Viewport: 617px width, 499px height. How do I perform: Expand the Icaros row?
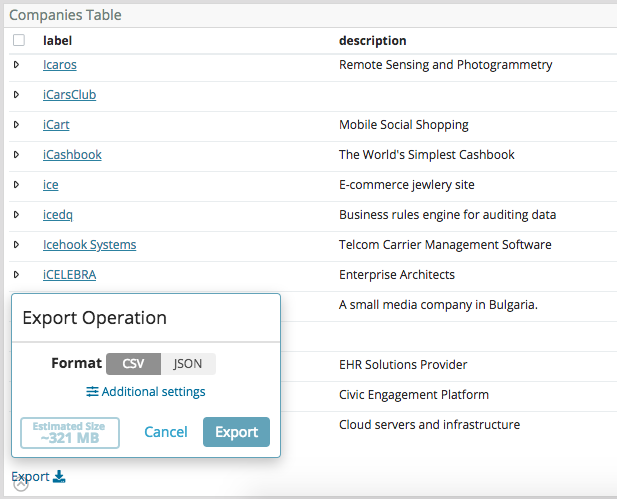[x=17, y=65]
